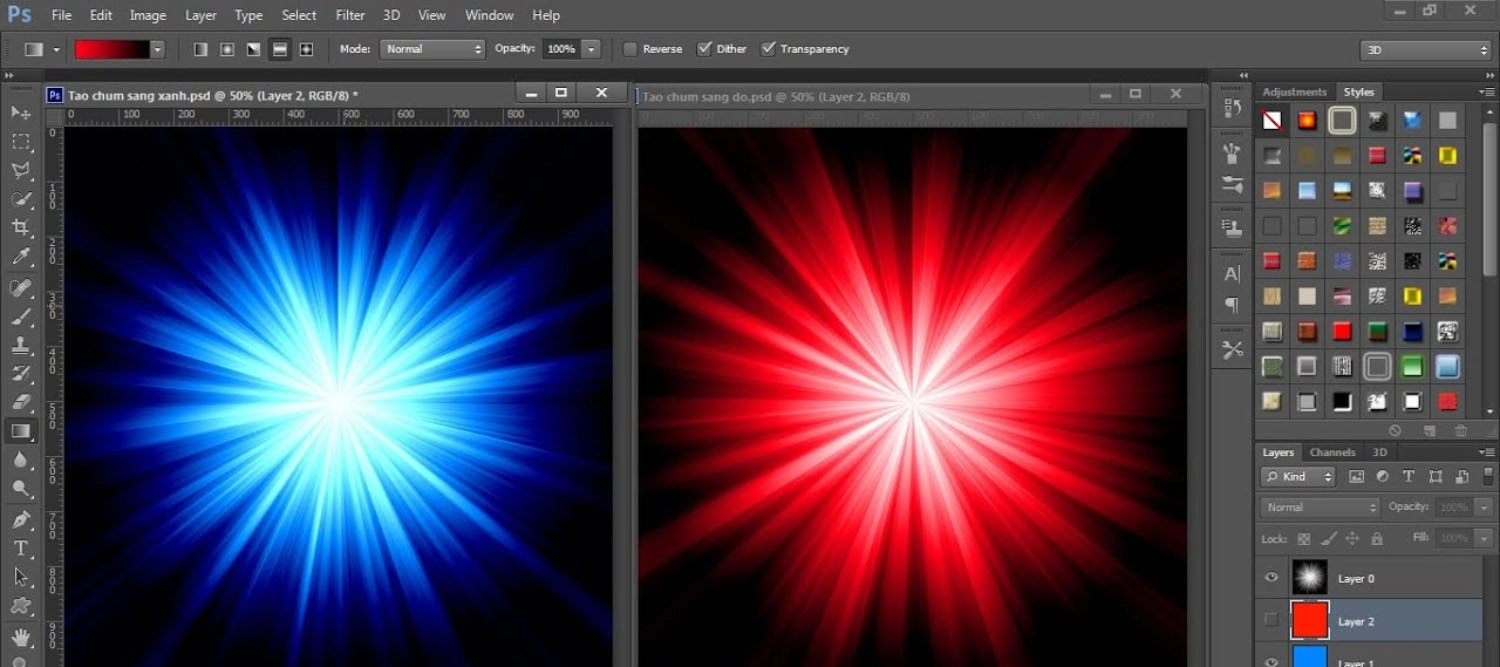Select the Gradient tool in toolbox

21,432
